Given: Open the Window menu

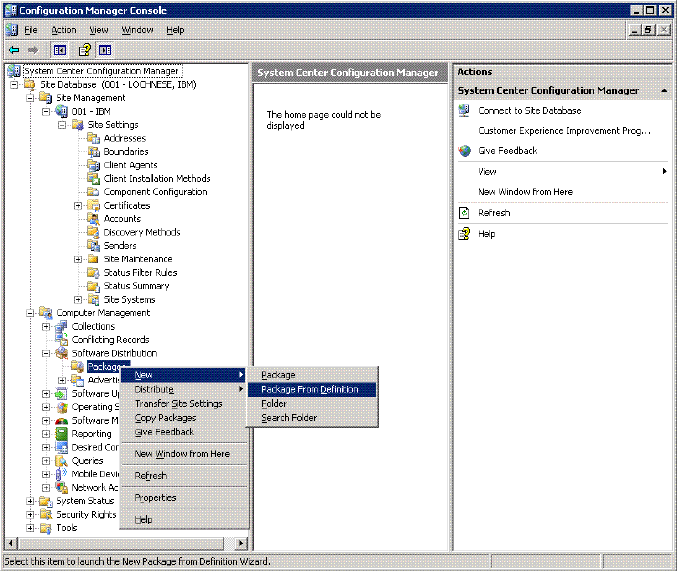Looking at the screenshot, I should tap(137, 30).
